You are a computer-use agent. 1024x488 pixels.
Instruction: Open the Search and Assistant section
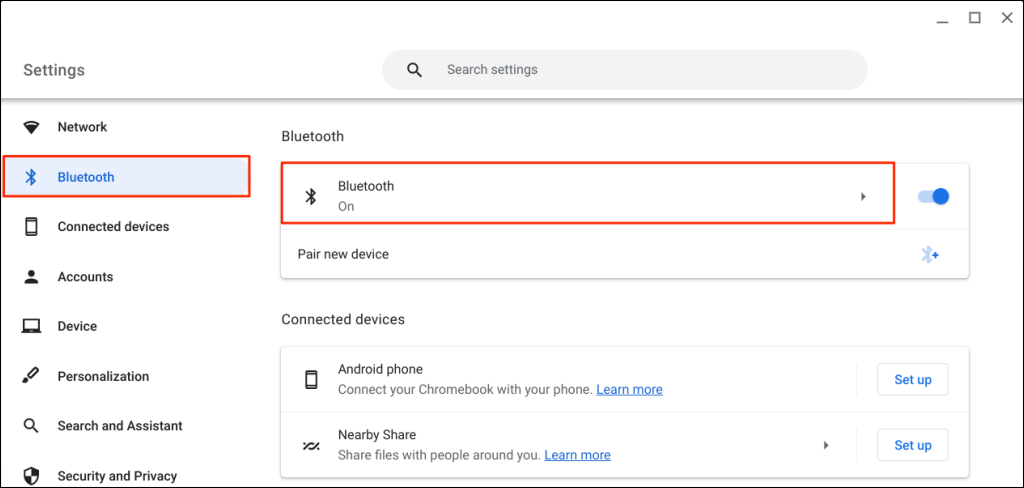120,426
